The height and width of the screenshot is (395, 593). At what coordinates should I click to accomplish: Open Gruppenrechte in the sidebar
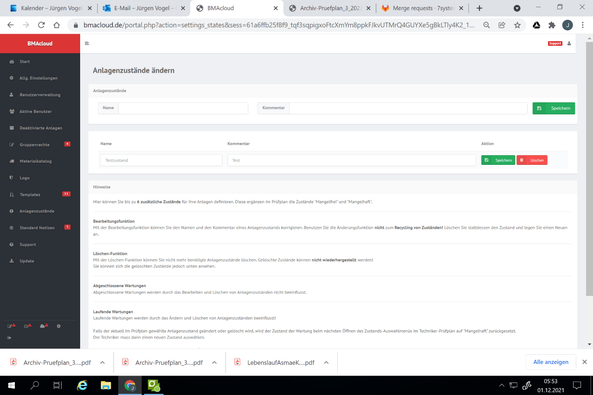[34, 145]
